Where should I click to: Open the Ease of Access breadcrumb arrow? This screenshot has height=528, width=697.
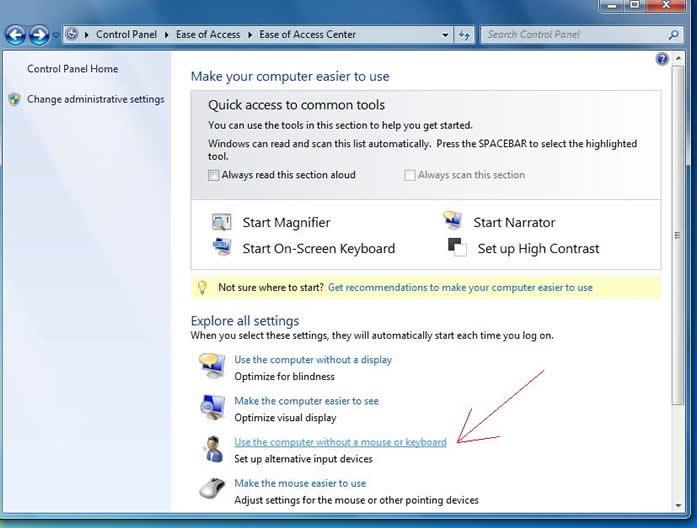[250, 34]
